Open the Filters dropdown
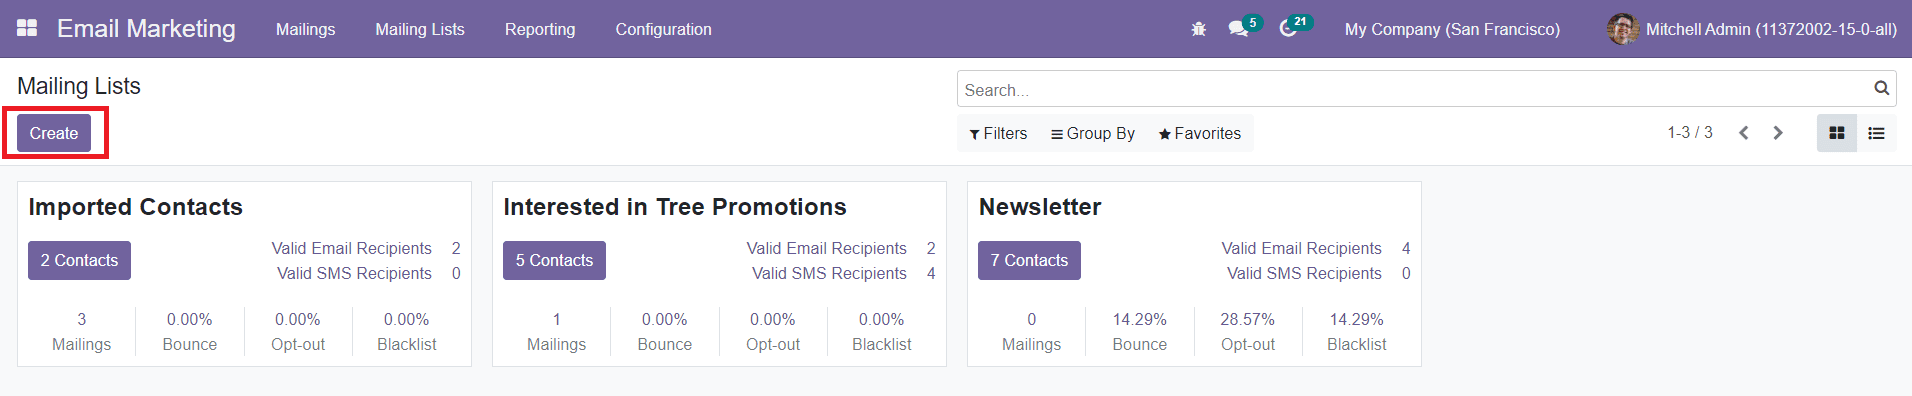The image size is (1912, 396). coord(998,133)
